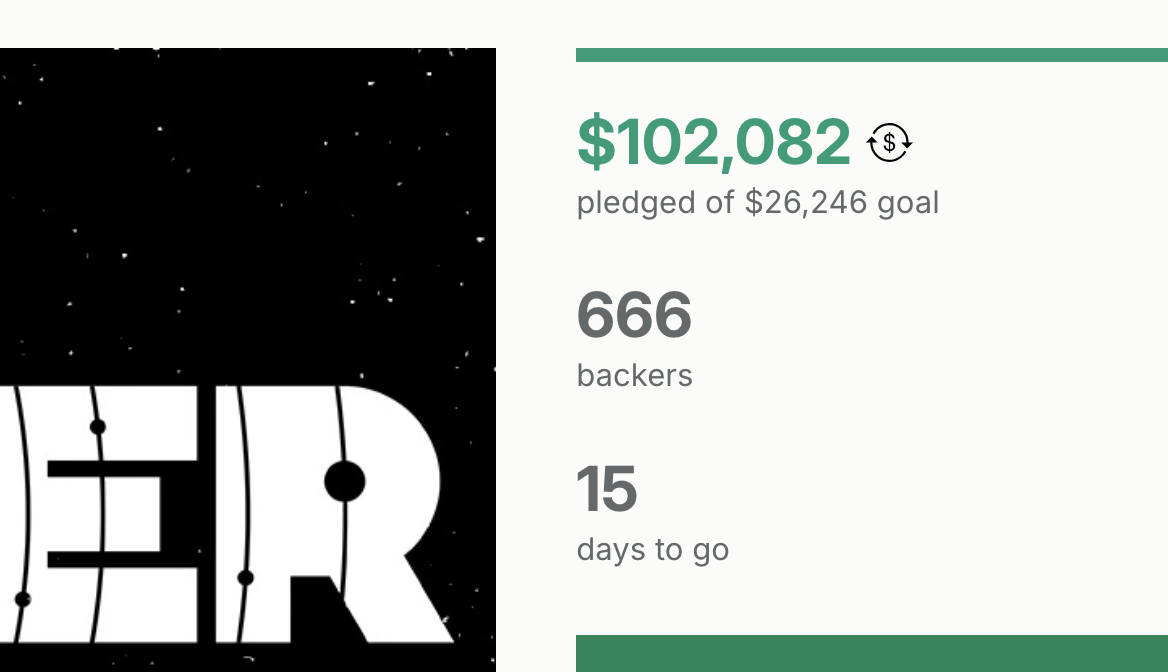This screenshot has width=1168, height=672.
Task: Click the $26,246 goal amount
Action: point(807,203)
